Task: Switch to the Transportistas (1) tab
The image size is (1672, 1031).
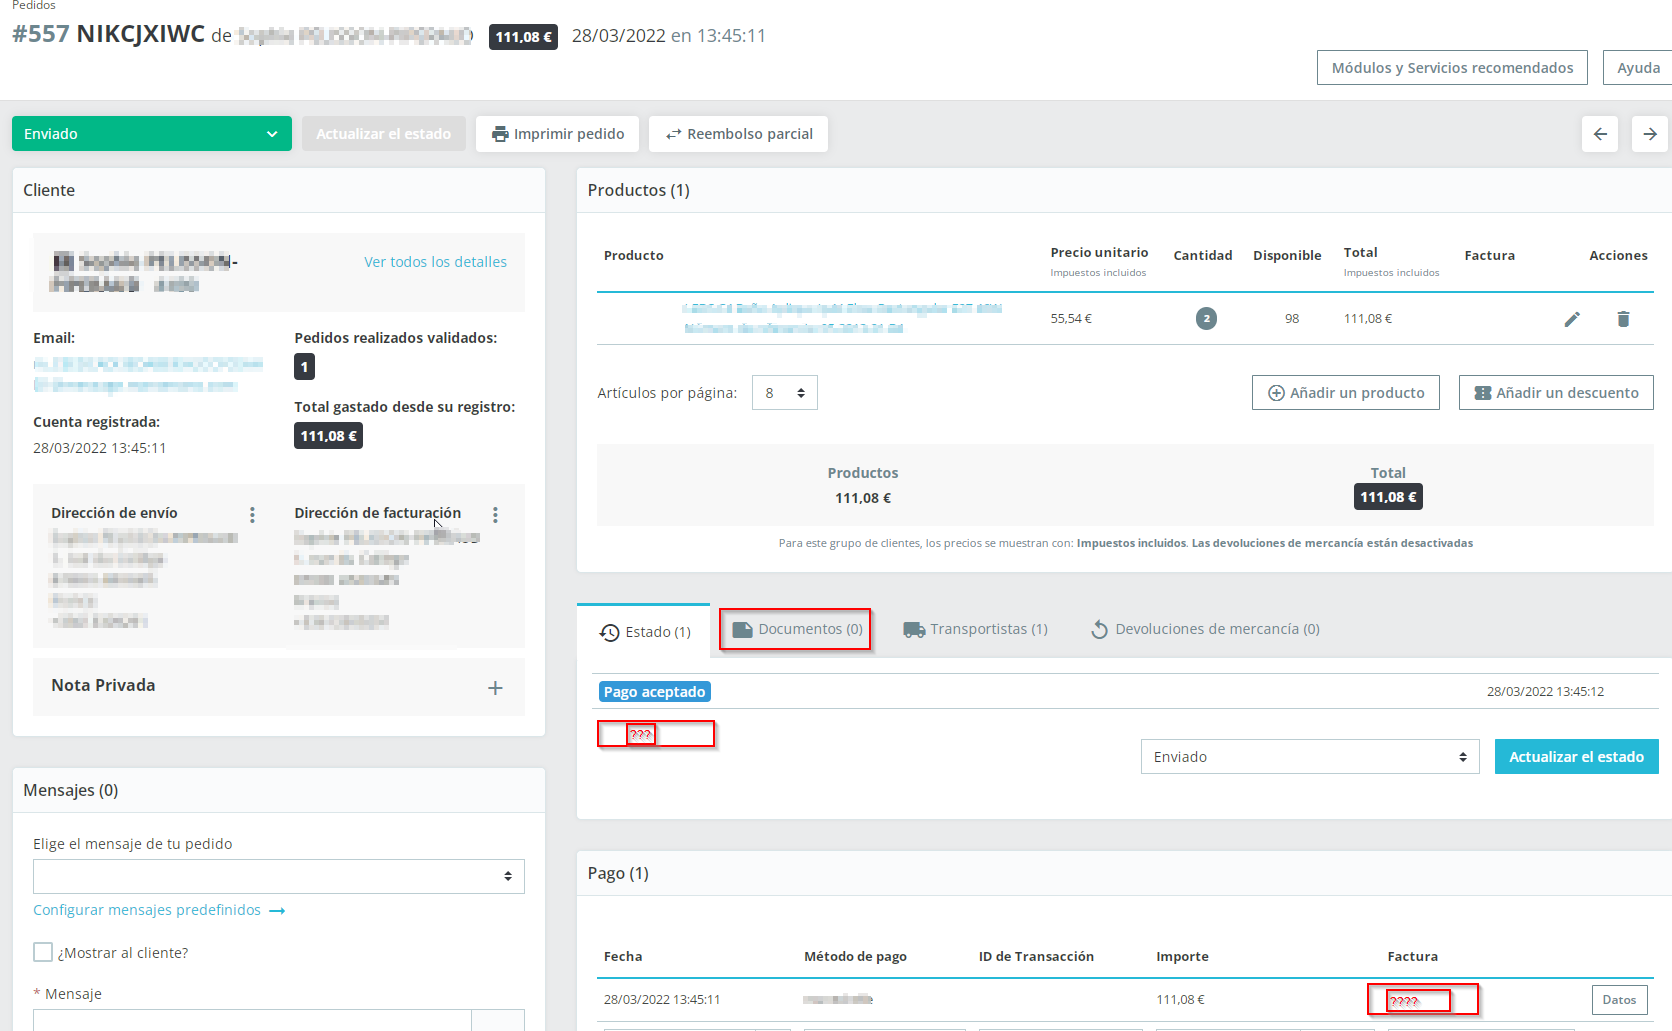Action: (976, 629)
